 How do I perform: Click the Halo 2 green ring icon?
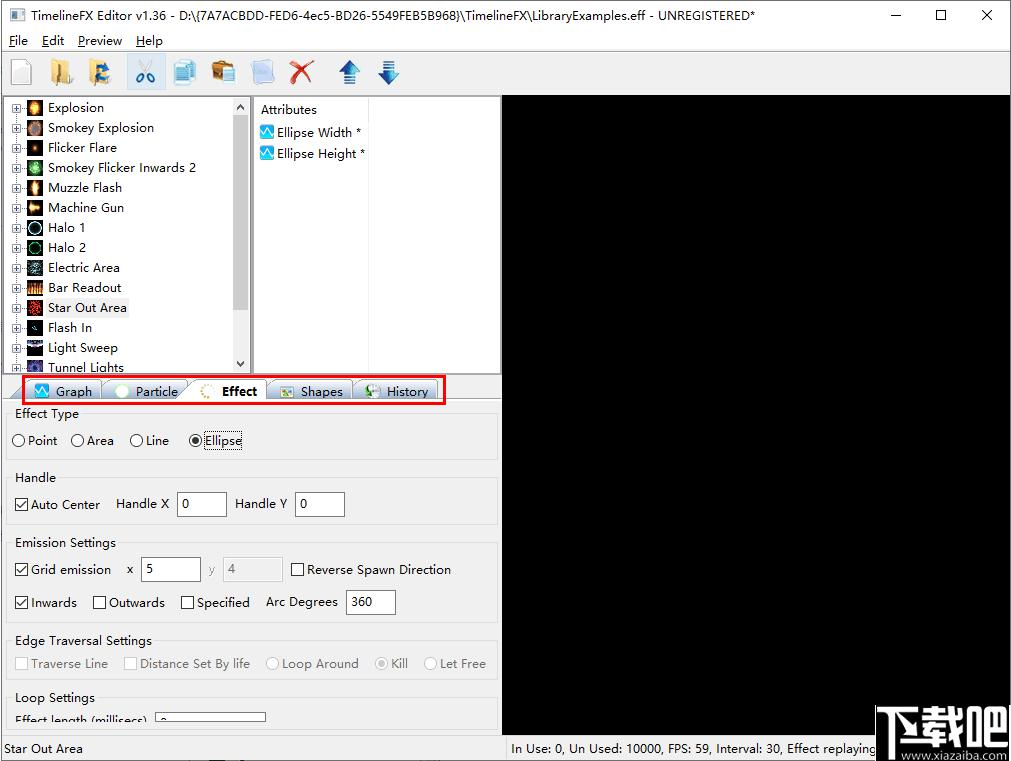pyautogui.click(x=35, y=248)
